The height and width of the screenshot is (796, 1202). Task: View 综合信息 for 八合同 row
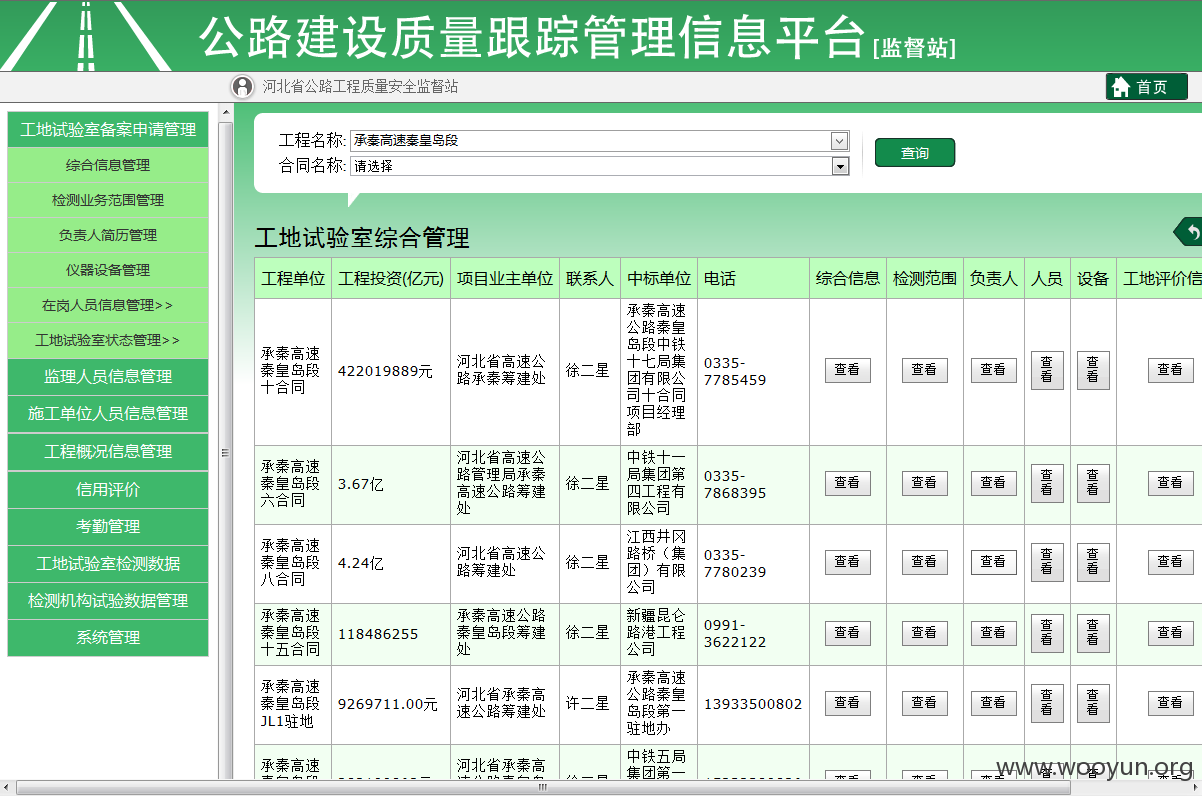847,562
